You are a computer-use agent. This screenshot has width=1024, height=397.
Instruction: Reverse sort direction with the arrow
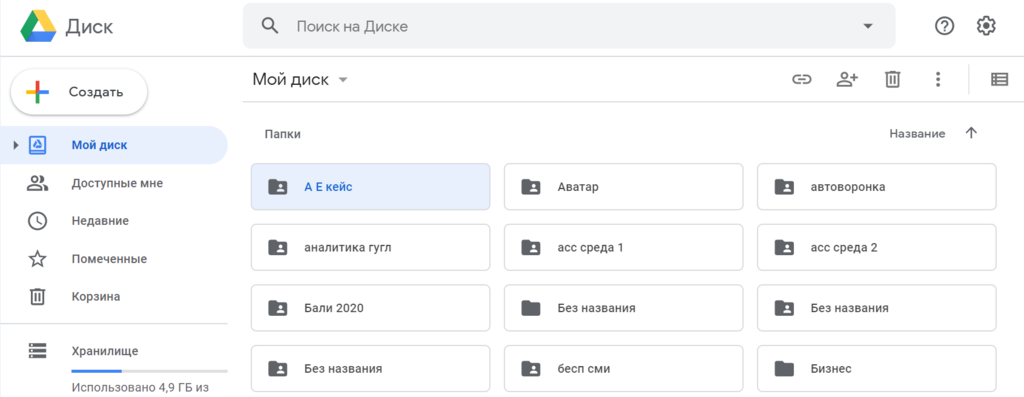(x=971, y=133)
